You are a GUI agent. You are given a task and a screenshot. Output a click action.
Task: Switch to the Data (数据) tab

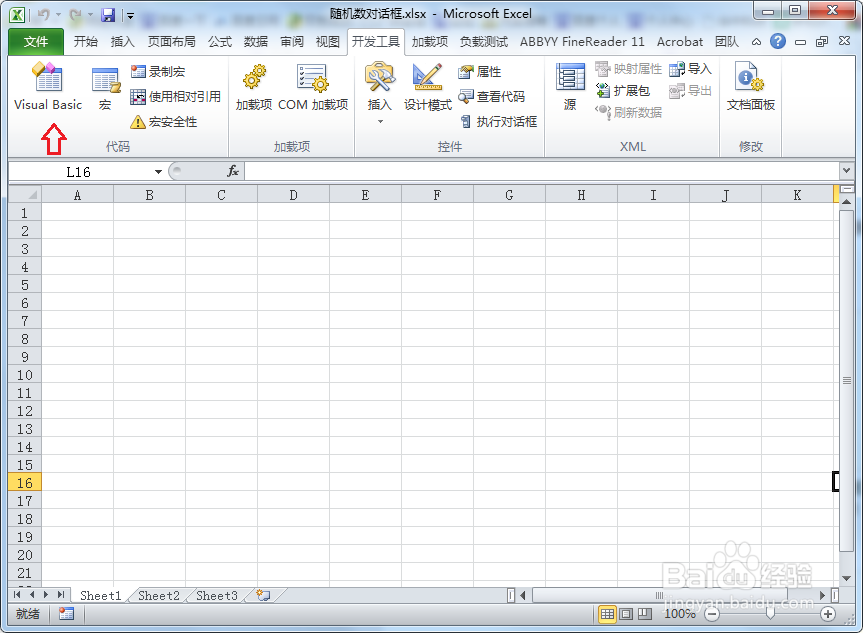coord(255,42)
